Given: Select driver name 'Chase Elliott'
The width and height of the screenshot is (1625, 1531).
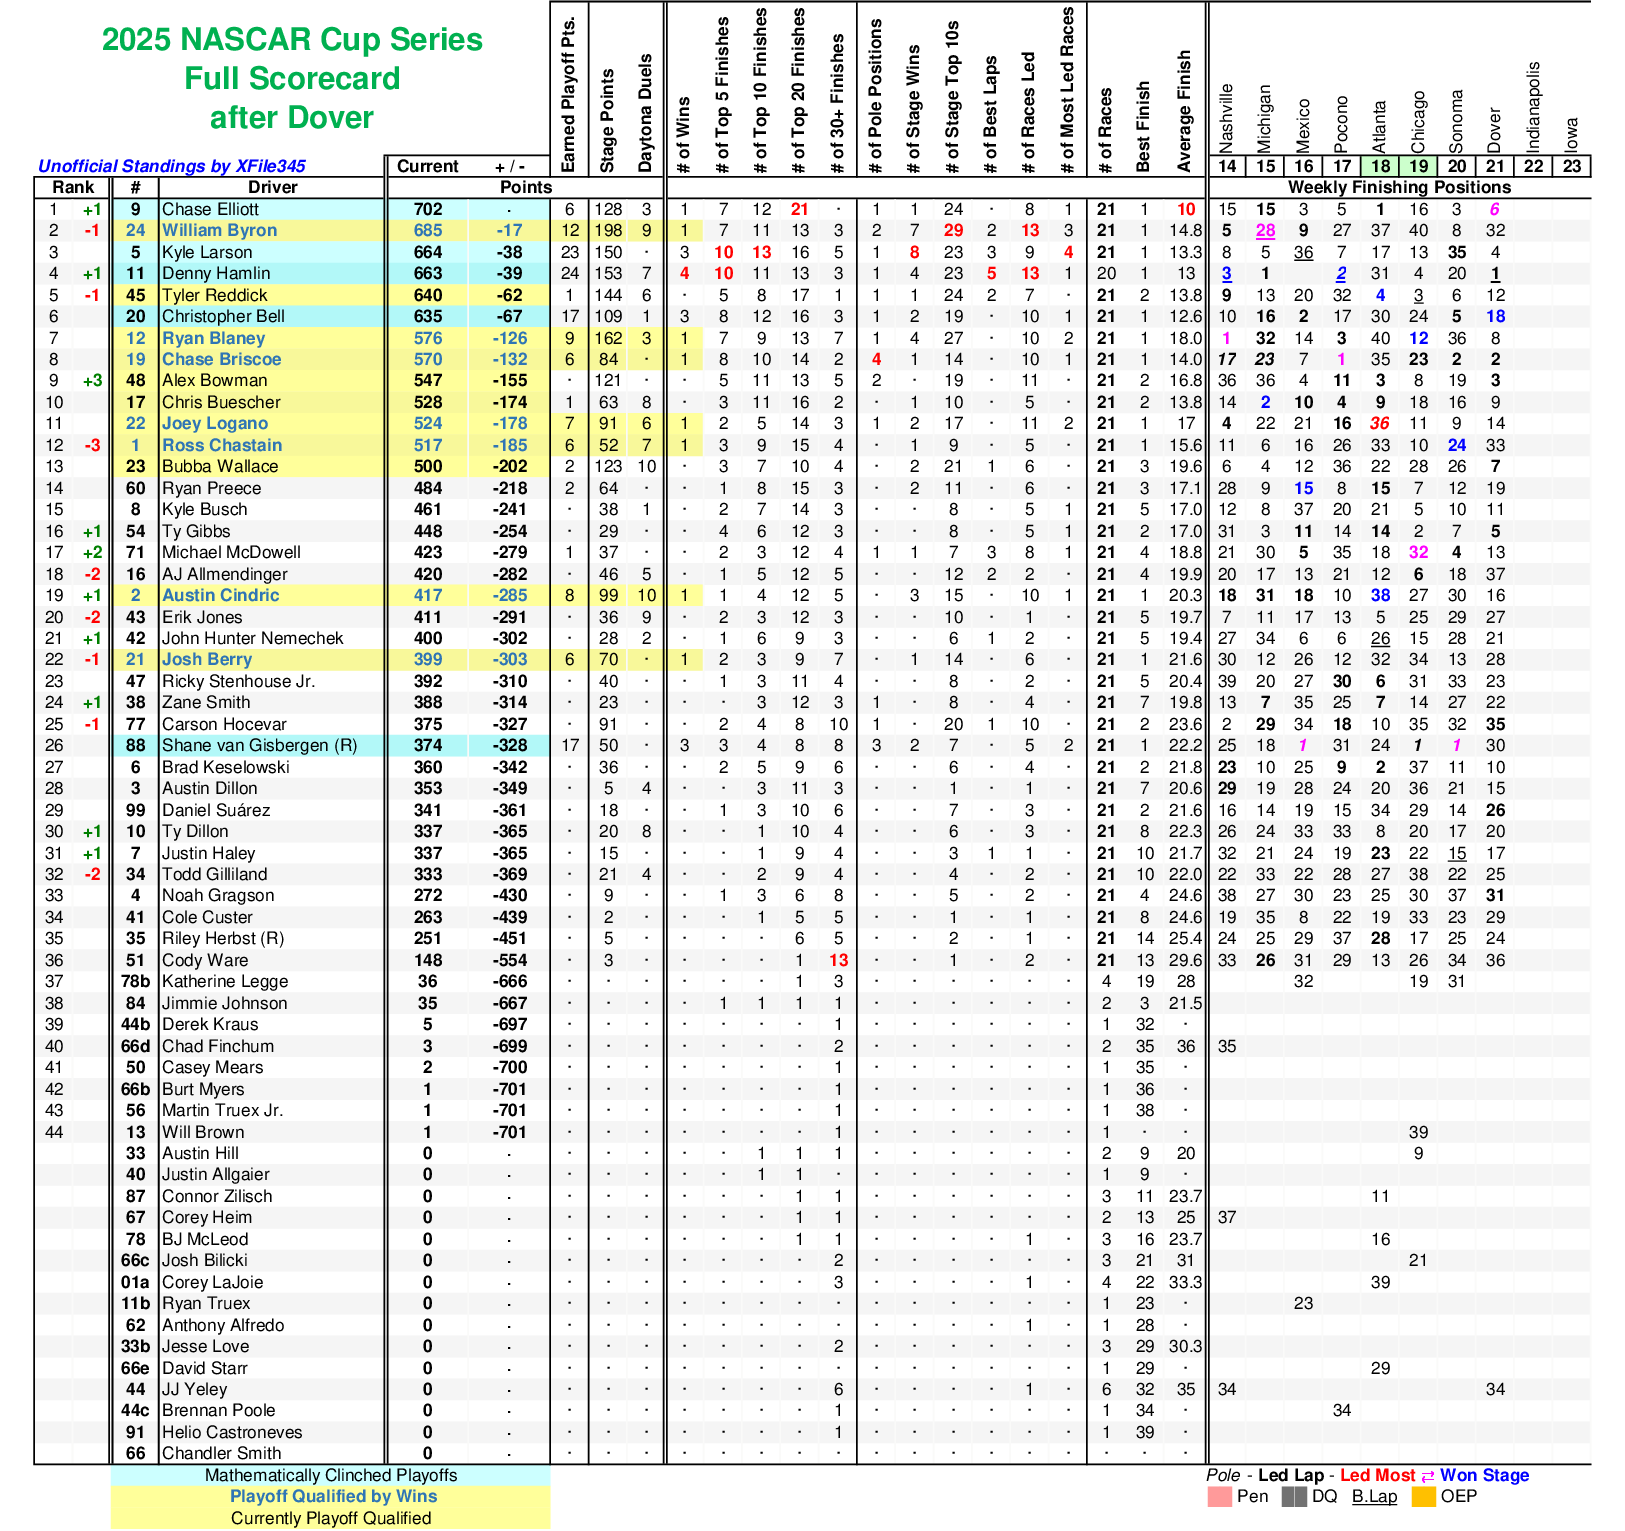Looking at the screenshot, I should [x=210, y=209].
